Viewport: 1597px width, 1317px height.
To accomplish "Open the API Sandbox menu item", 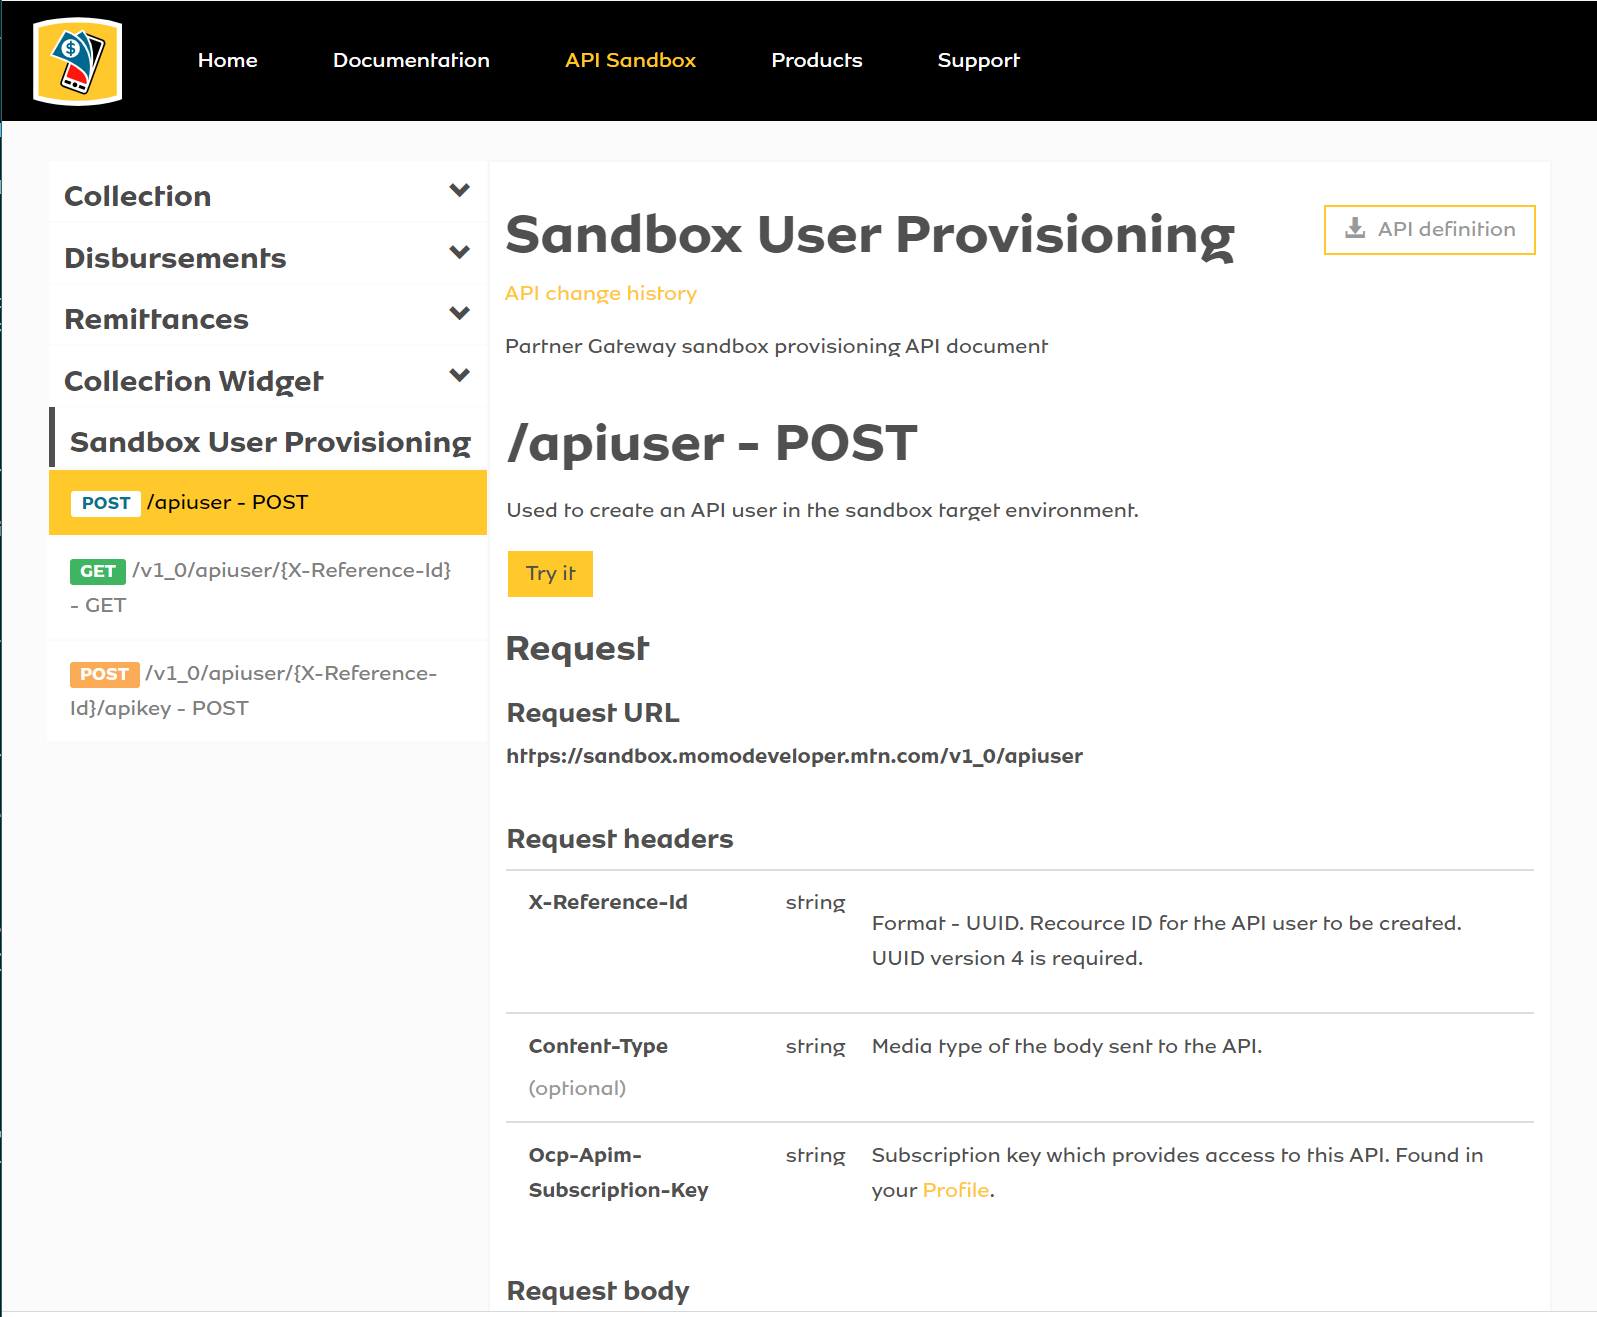I will [x=630, y=60].
